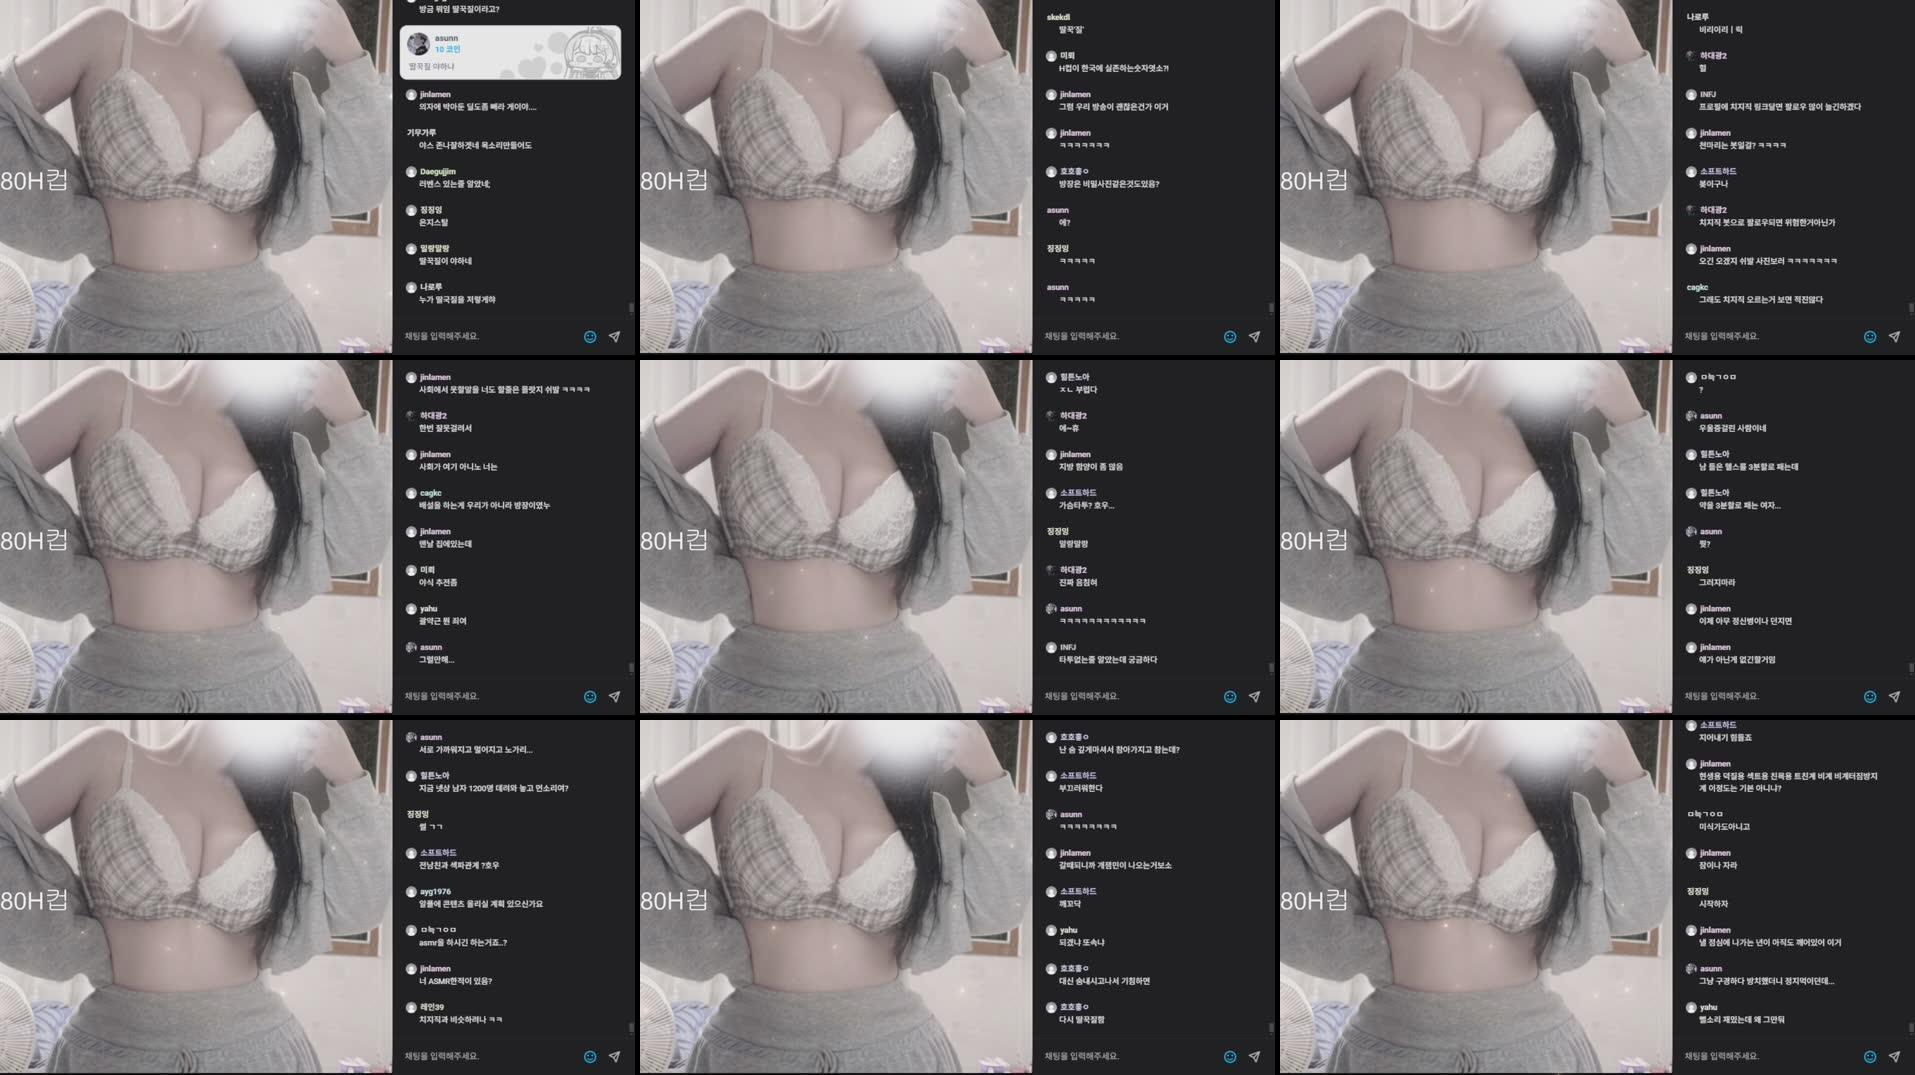Click chat scrollbar handle in top-left frame
Viewport: 1915px width, 1075px height.
coord(631,308)
